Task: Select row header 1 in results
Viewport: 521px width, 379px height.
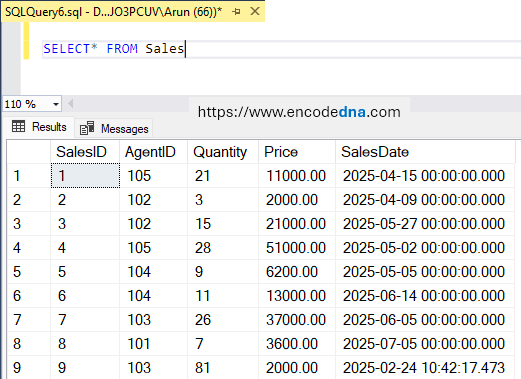Action: point(29,176)
